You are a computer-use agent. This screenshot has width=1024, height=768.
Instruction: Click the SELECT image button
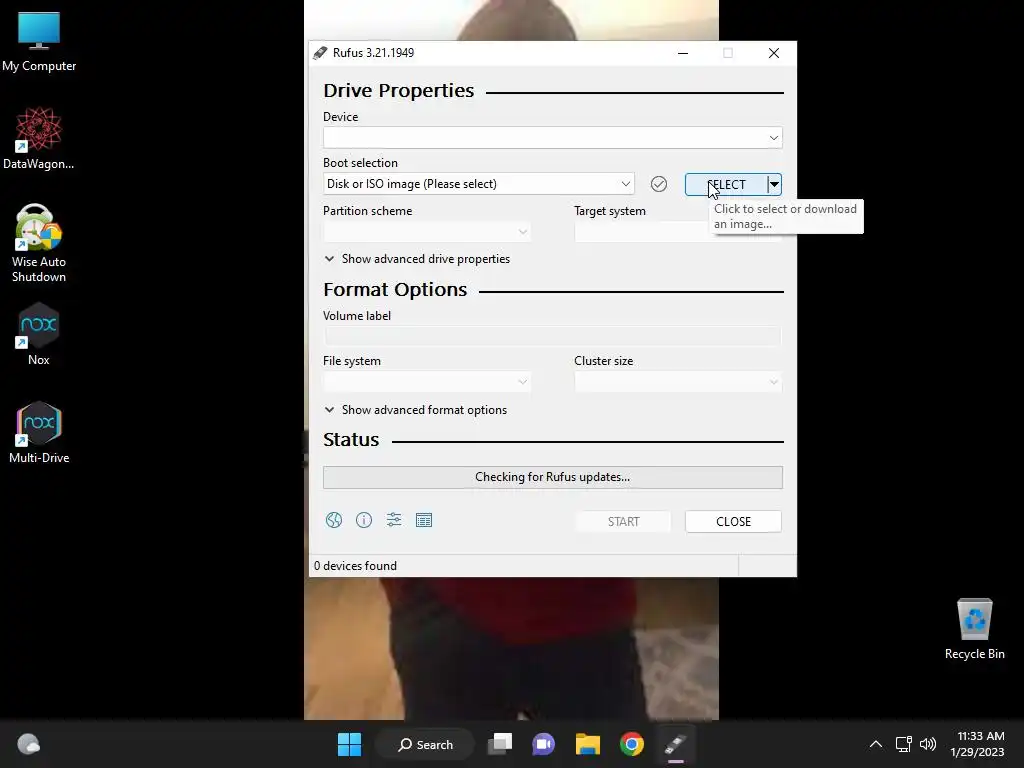pyautogui.click(x=726, y=185)
